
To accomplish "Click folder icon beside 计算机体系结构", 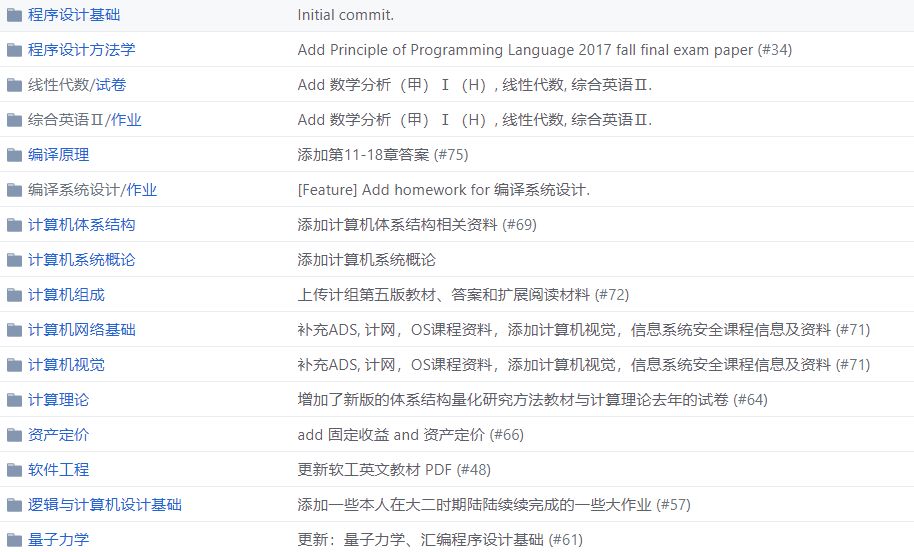I will tap(14, 225).
